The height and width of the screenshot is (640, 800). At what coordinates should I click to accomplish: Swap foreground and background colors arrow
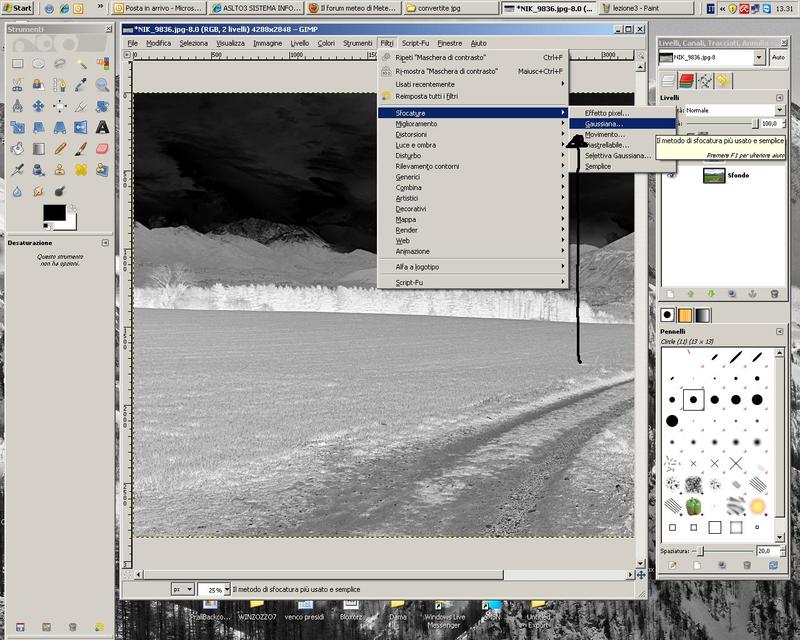pos(72,208)
